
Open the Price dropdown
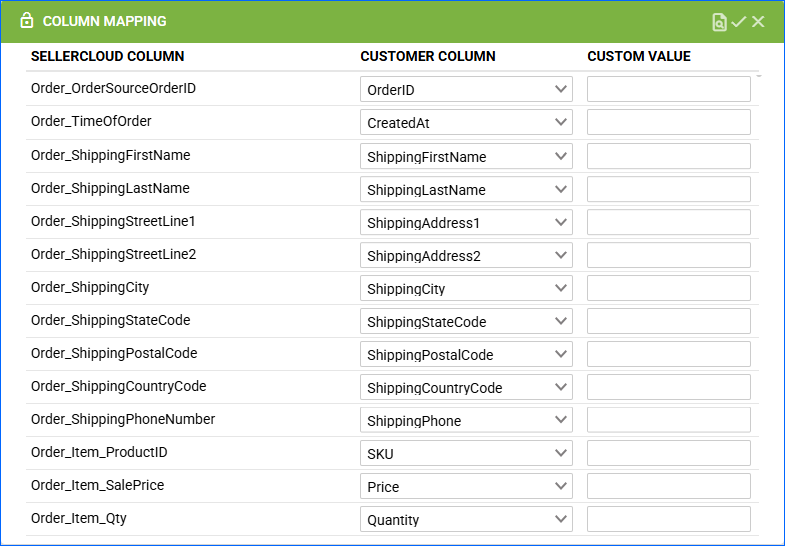click(466, 486)
